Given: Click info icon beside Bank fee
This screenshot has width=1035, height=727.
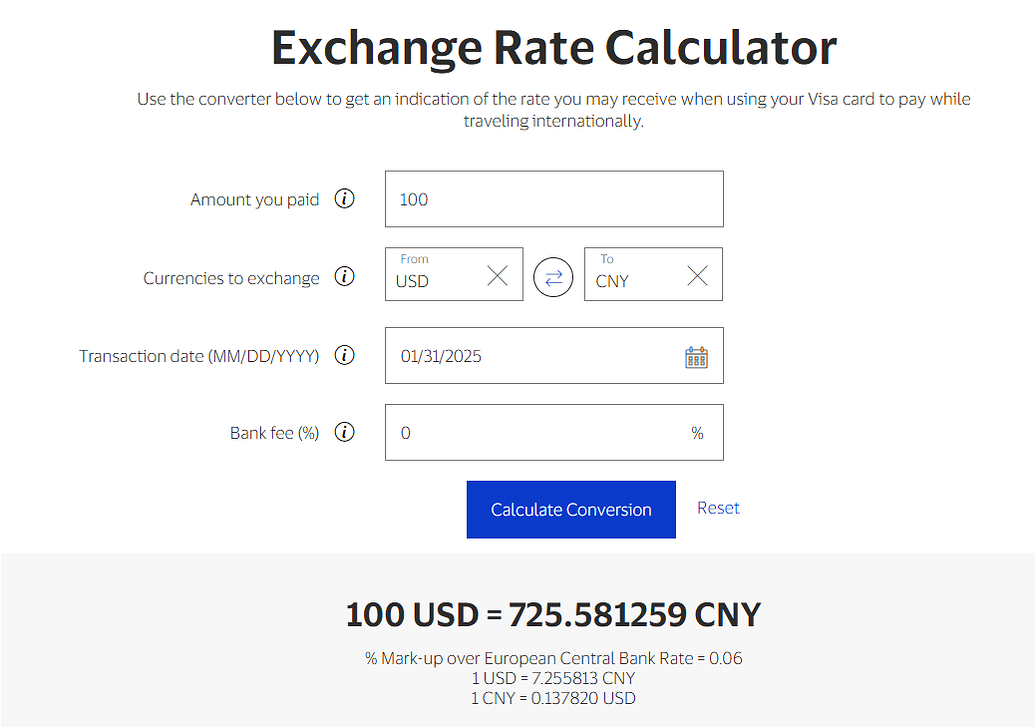Looking at the screenshot, I should pyautogui.click(x=344, y=433).
